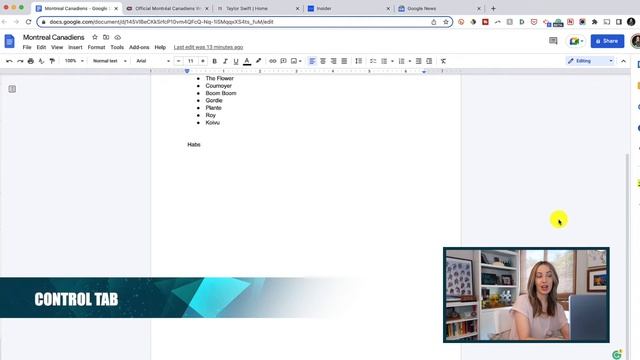
Task: Open the last edit history link
Action: pos(208,47)
